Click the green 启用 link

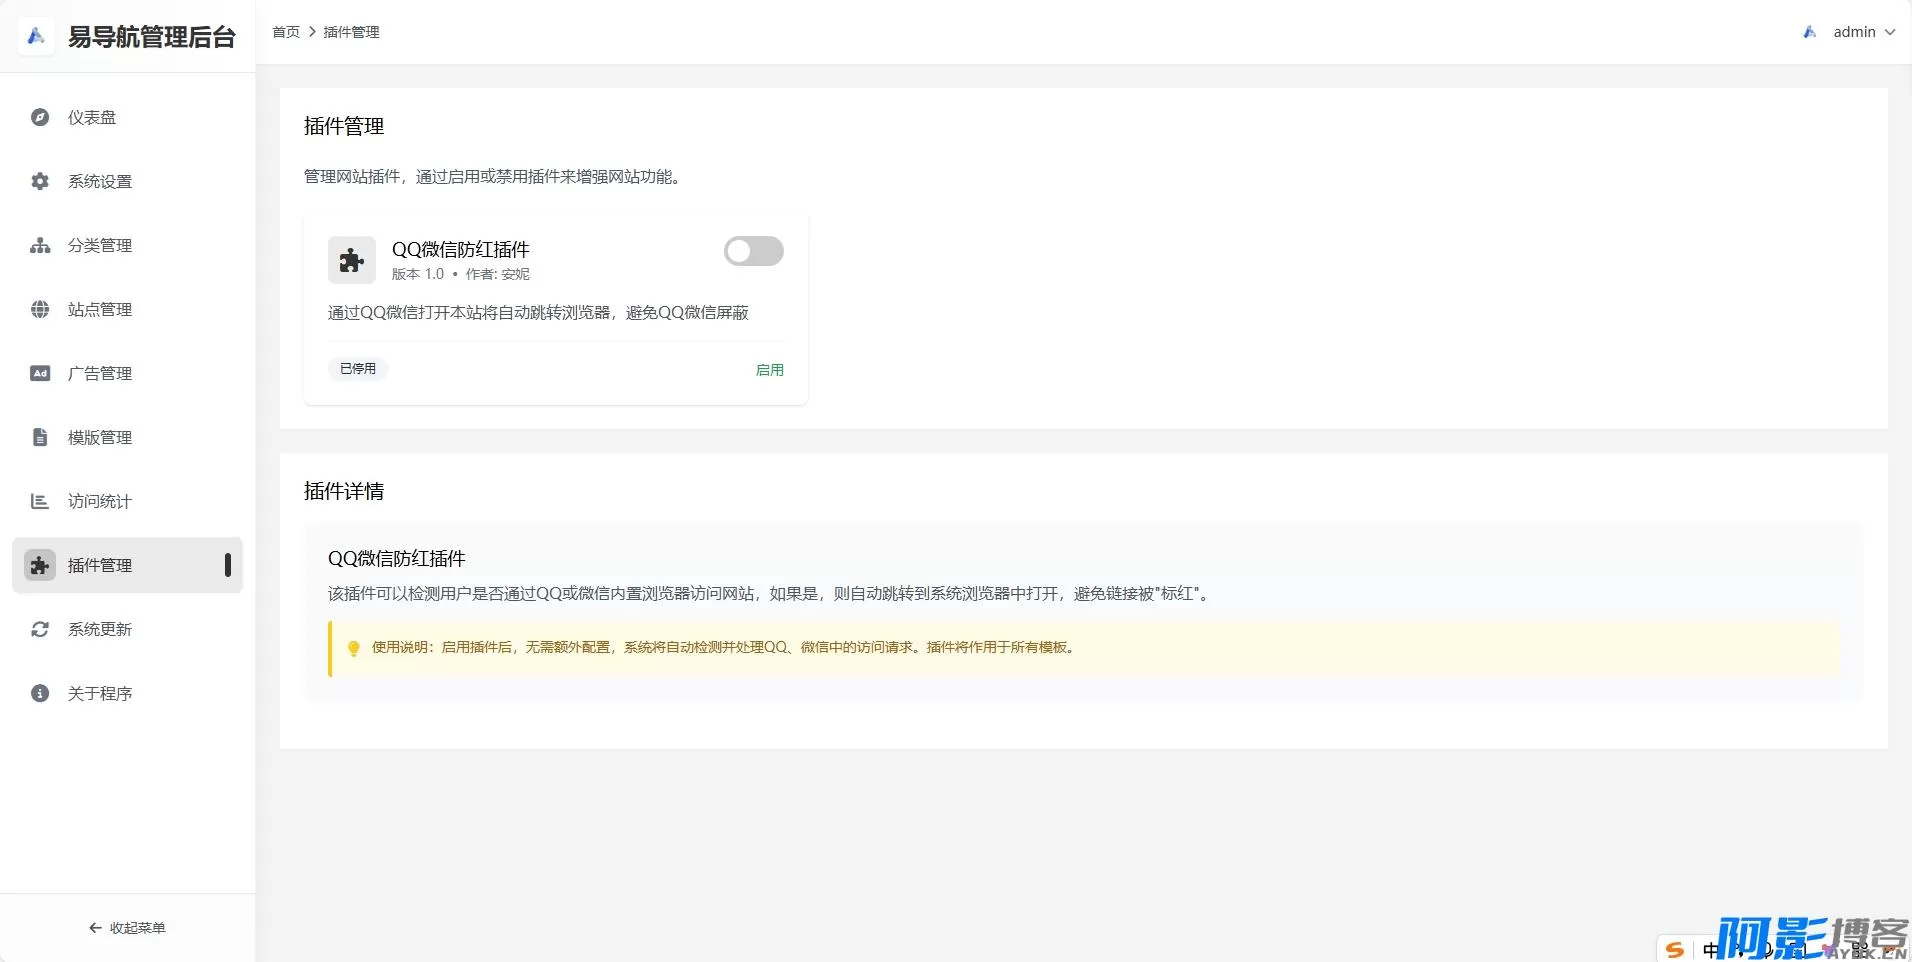[x=769, y=370]
